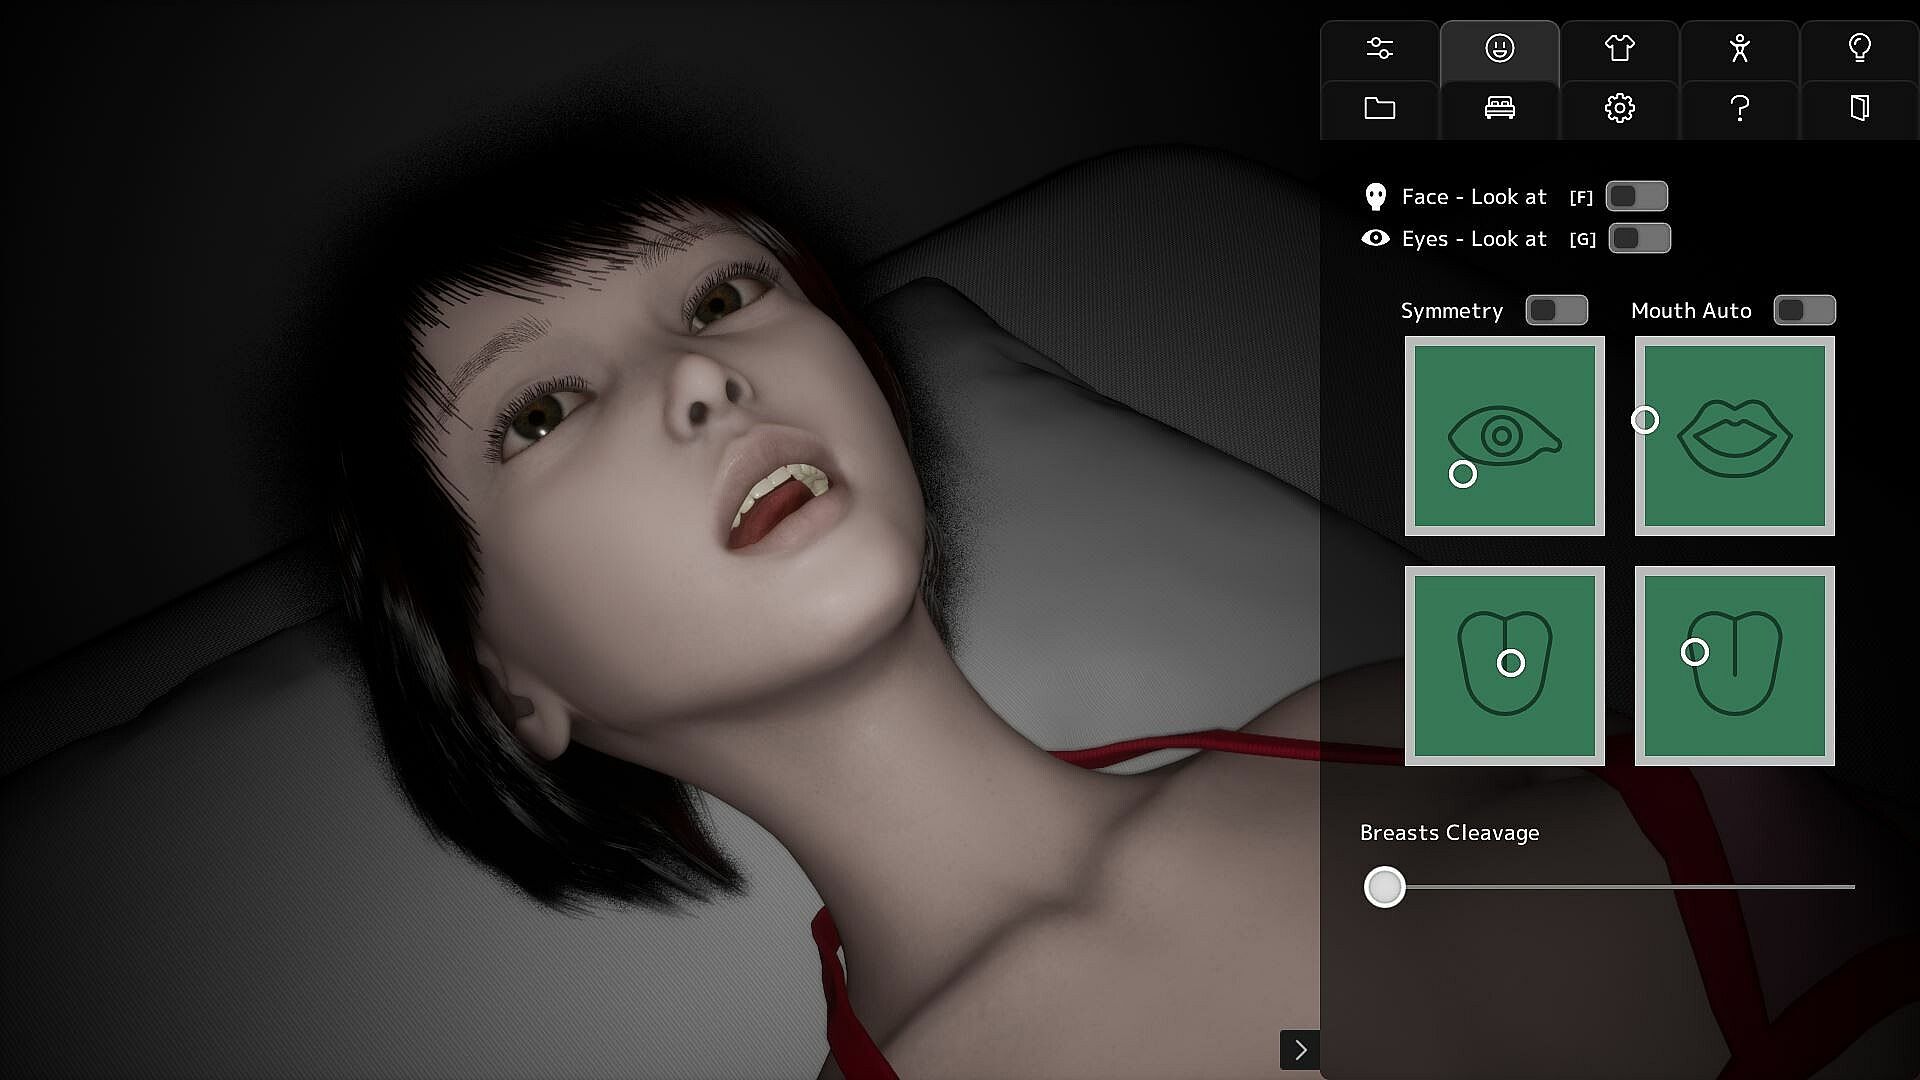Enable the Mouth Auto toggle

[x=1804, y=311]
